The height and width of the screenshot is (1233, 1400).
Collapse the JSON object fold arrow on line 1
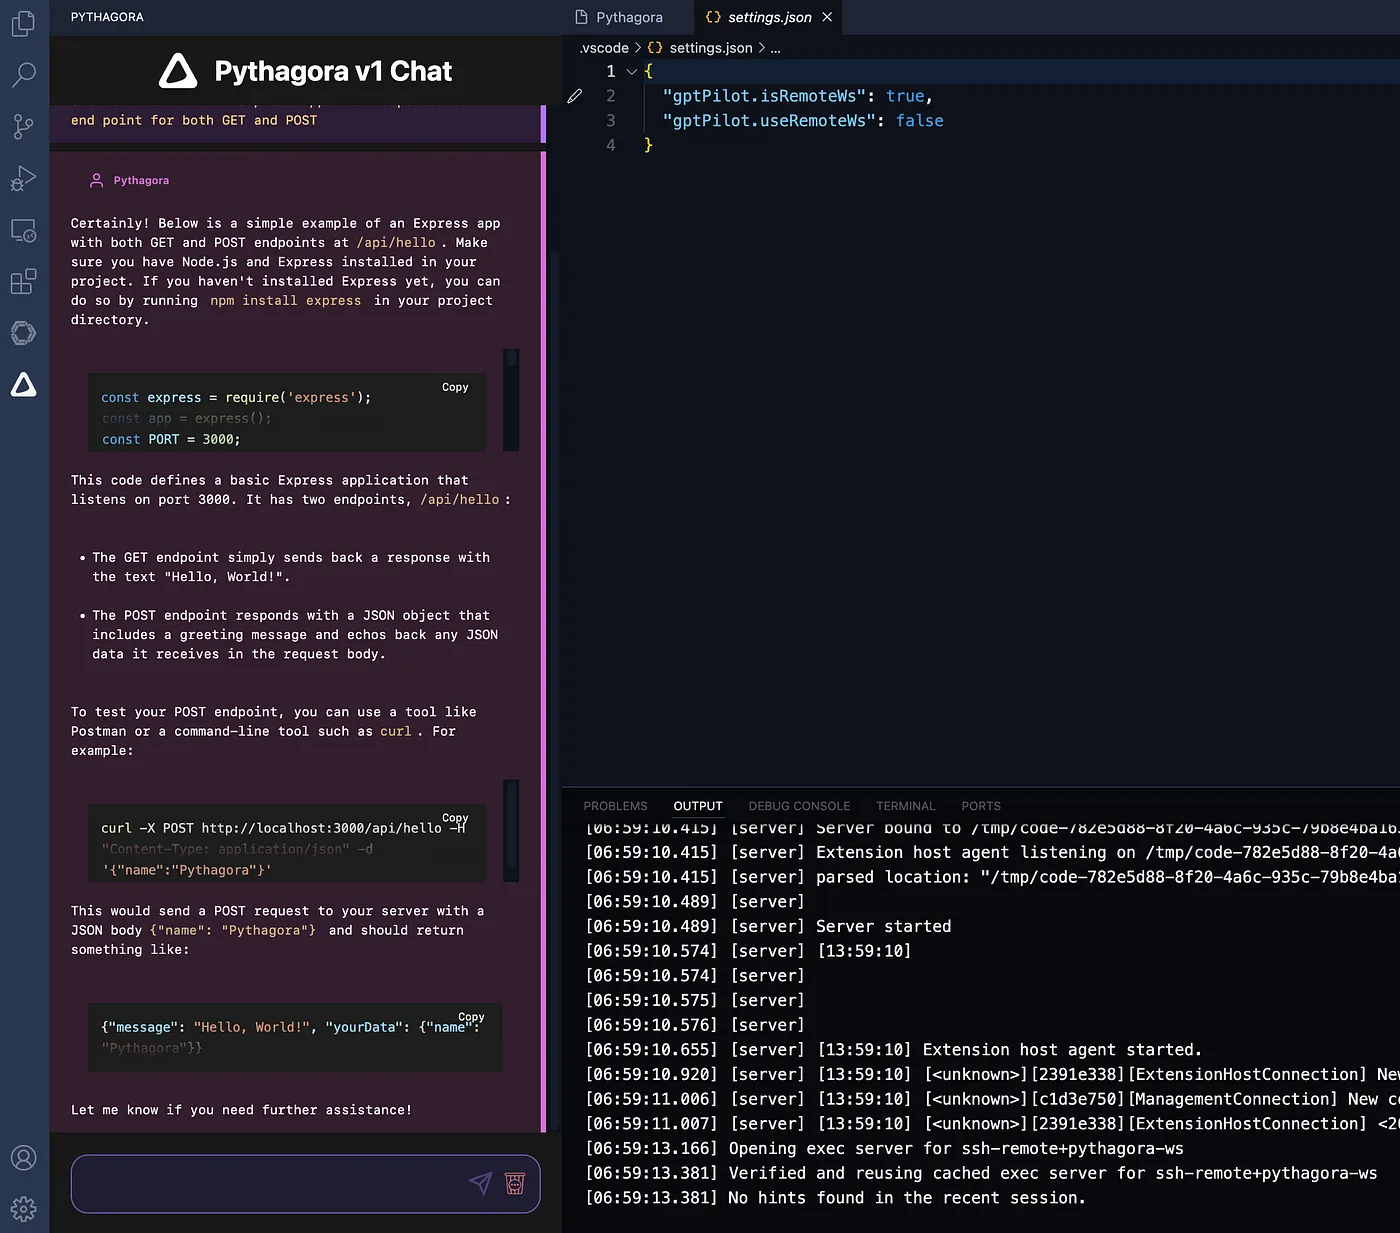pyautogui.click(x=631, y=72)
